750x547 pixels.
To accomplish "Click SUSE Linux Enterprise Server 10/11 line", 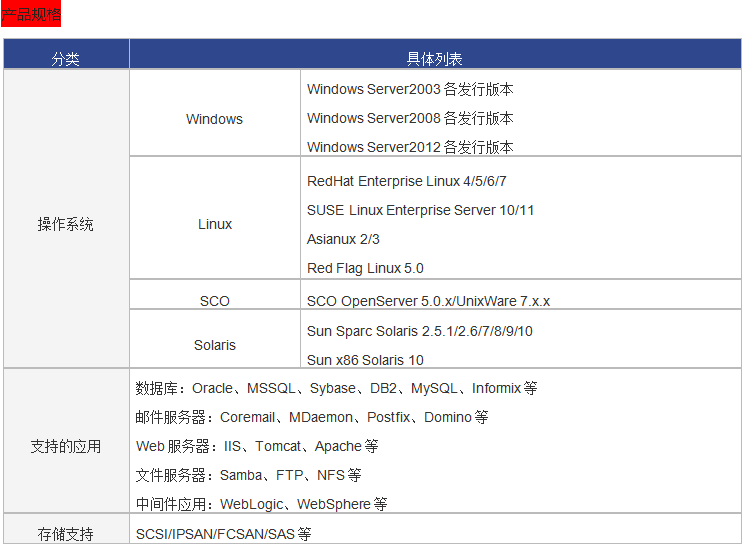I will pyautogui.click(x=420, y=210).
